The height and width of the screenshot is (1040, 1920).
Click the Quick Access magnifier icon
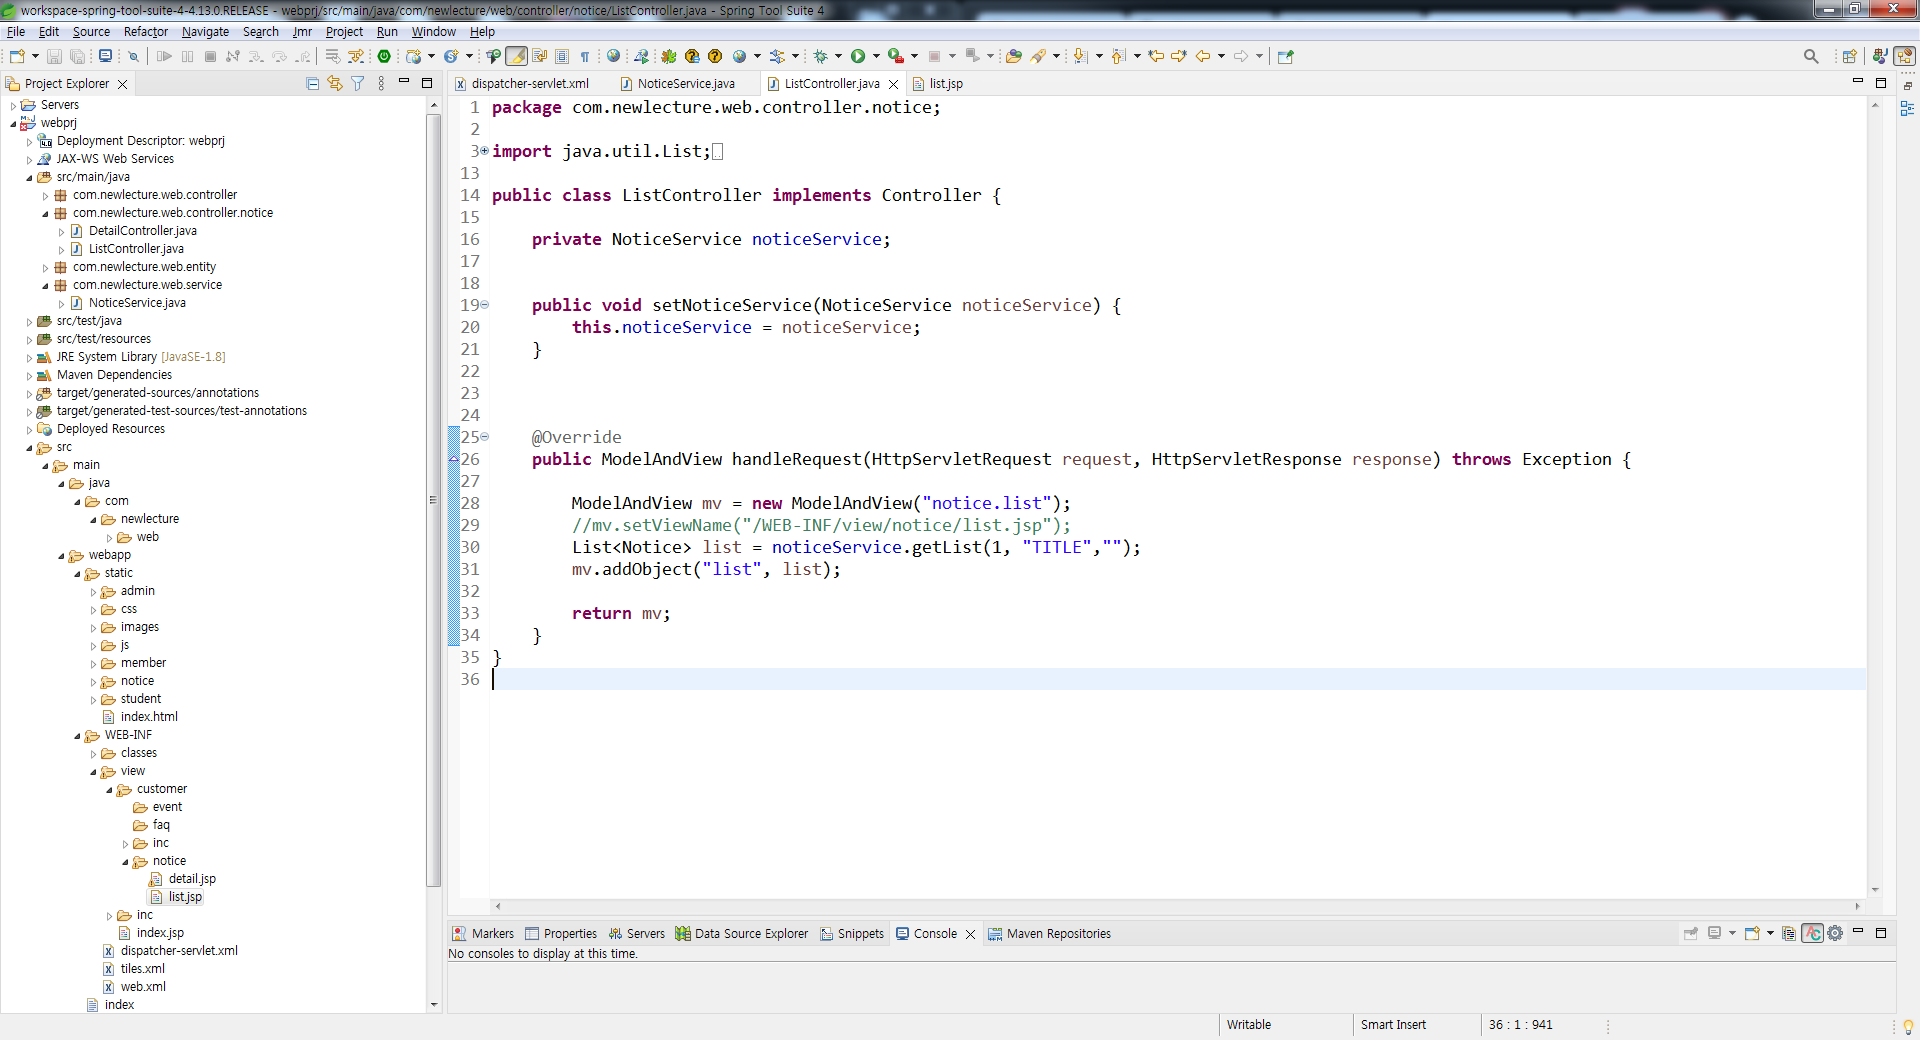(1811, 56)
